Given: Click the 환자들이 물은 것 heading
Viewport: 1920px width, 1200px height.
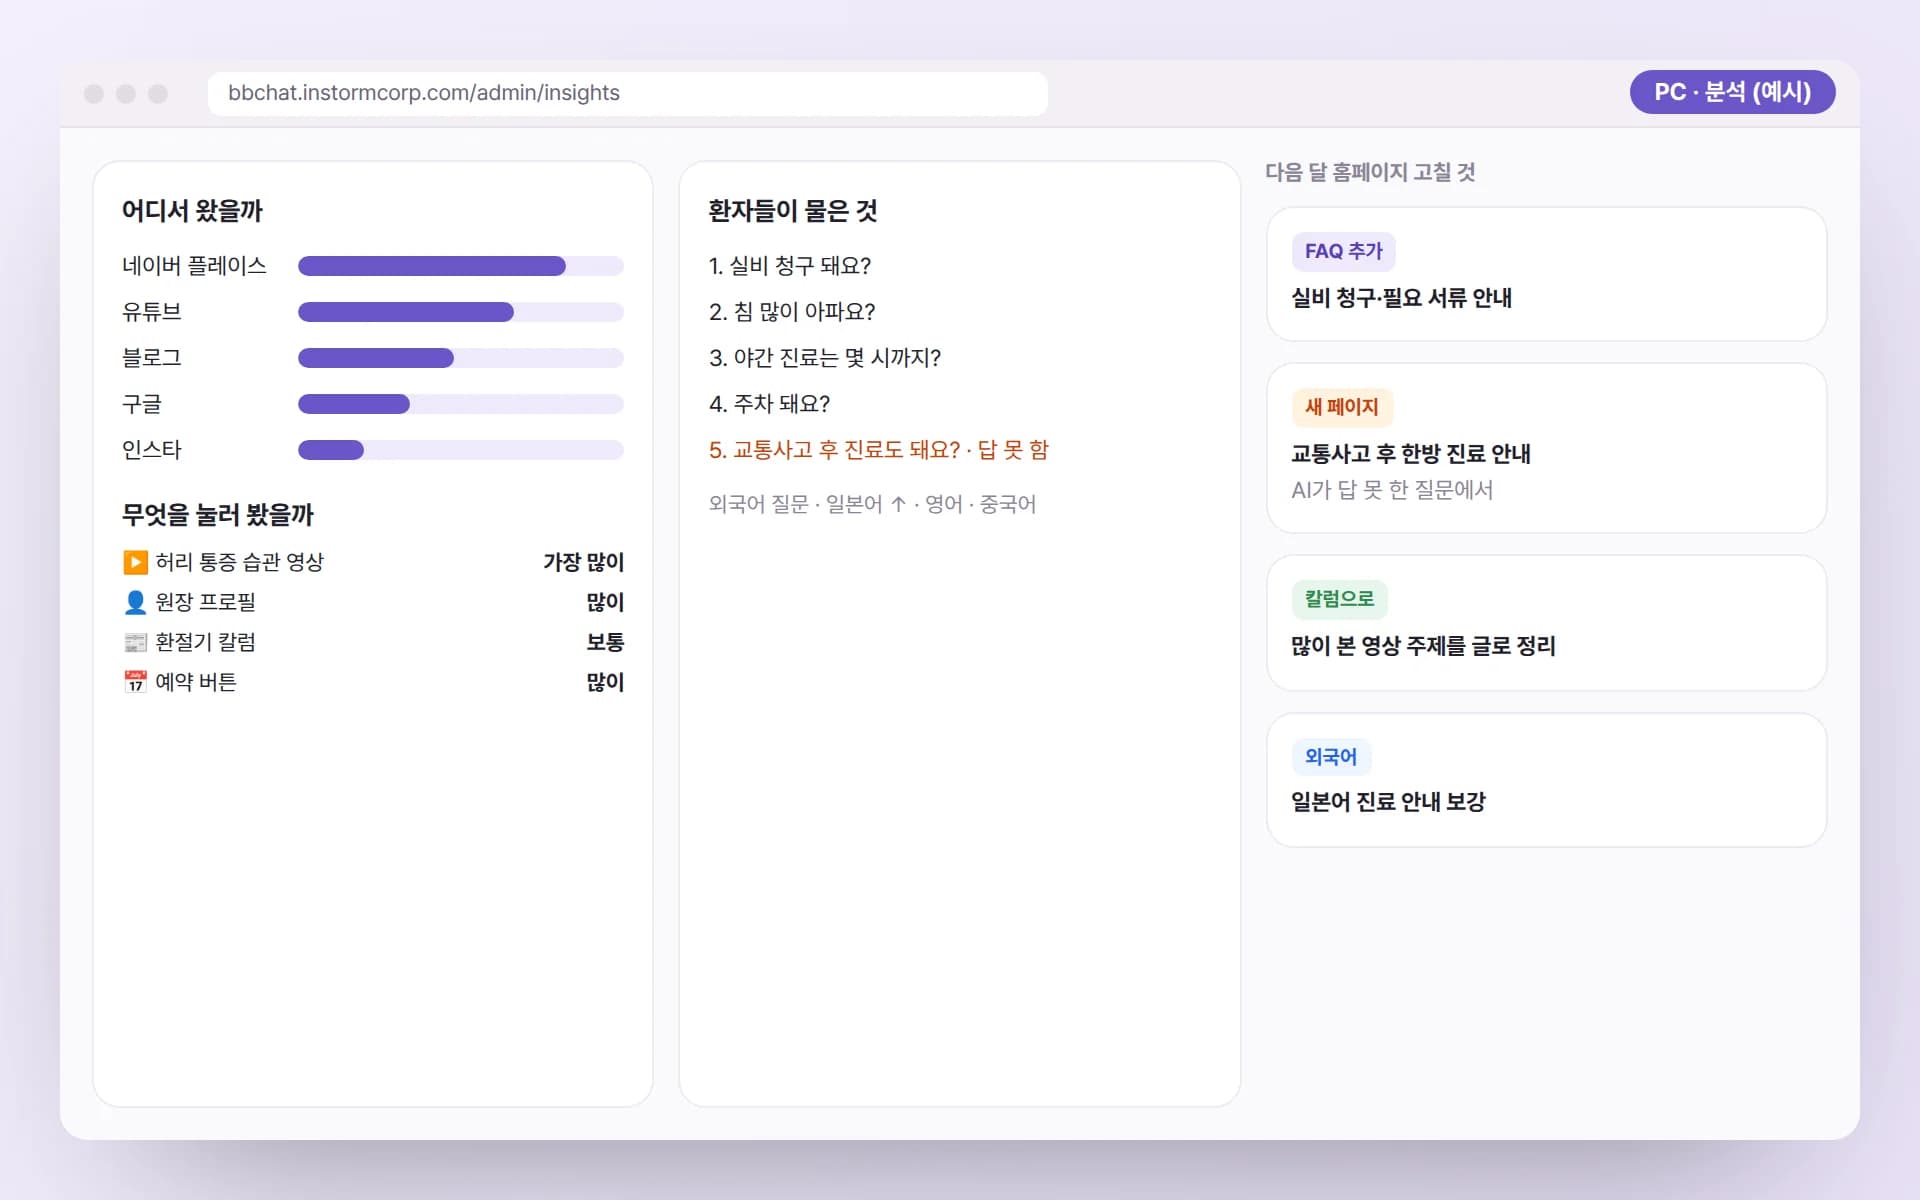Looking at the screenshot, I should (x=793, y=211).
